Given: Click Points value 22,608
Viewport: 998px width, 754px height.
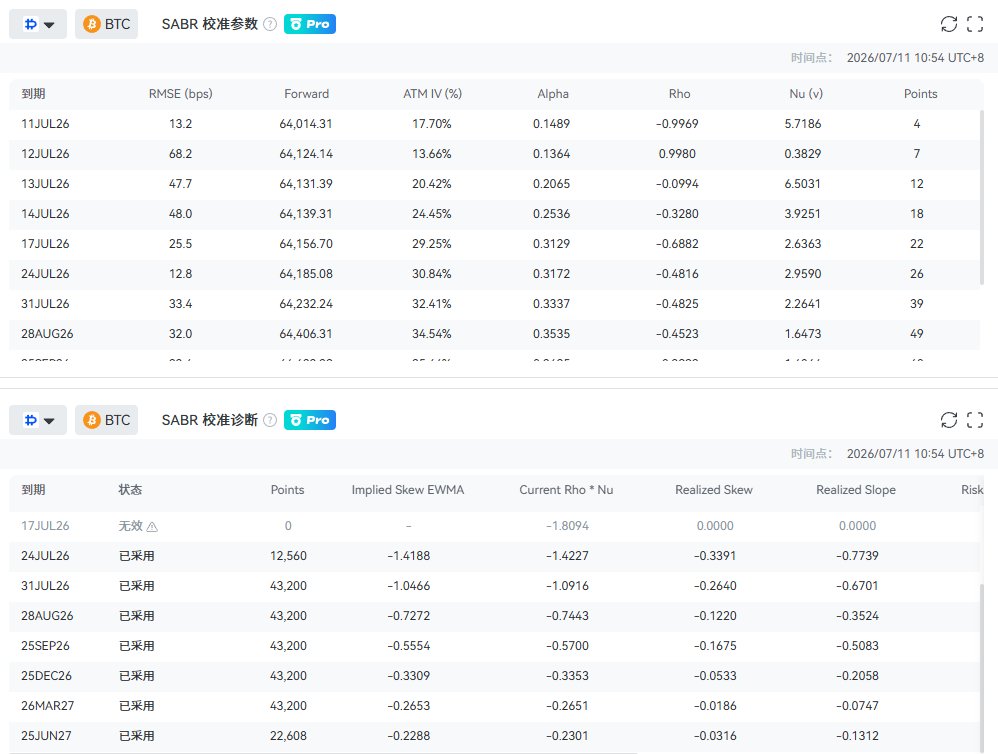Looking at the screenshot, I should click(288, 736).
